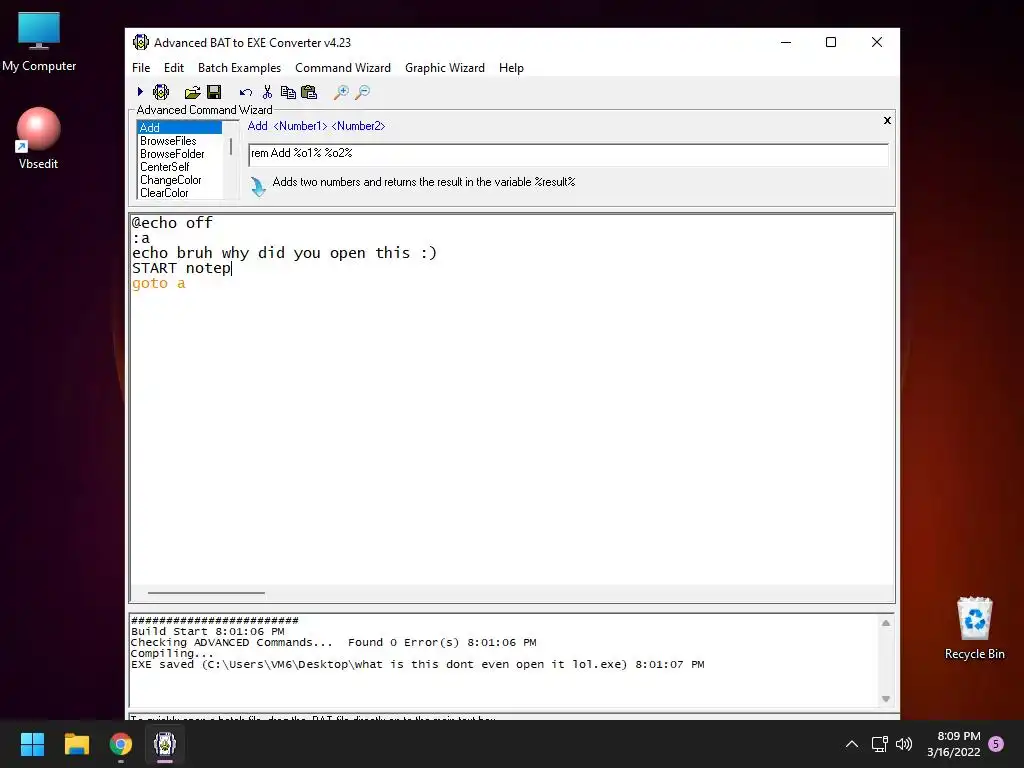The width and height of the screenshot is (1024, 768).
Task: Click the '@echo off' line in the editor
Action: pos(172,223)
